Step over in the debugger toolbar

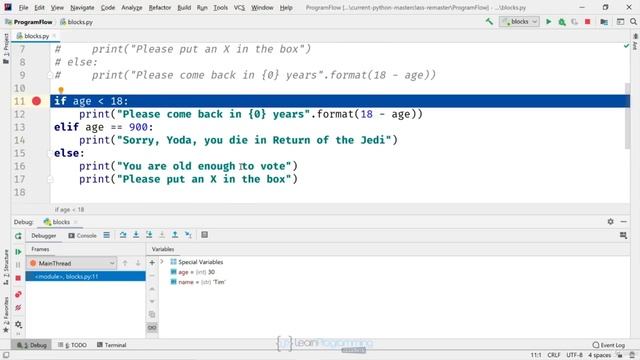point(123,235)
